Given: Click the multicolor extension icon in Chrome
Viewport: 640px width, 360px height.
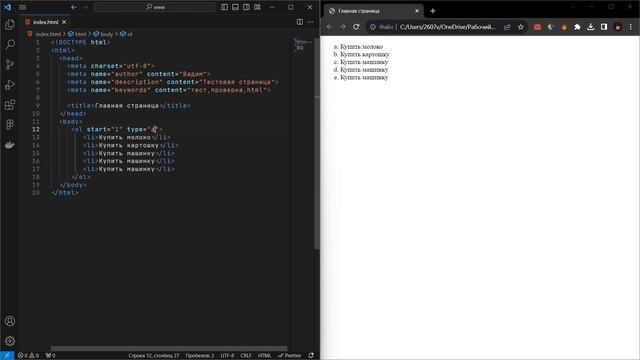Looking at the screenshot, I should coord(551,27).
